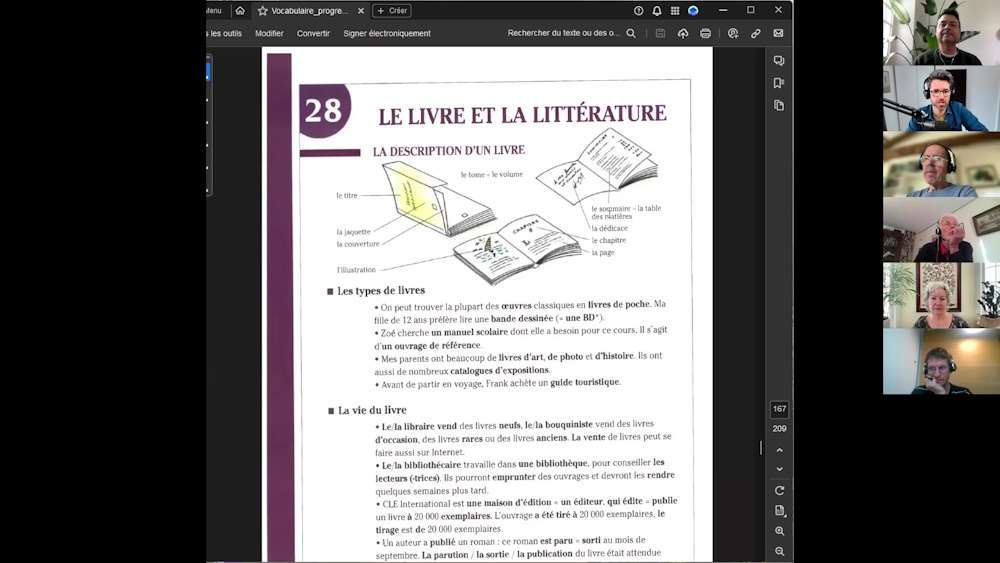This screenshot has height=563, width=1000.
Task: Open the account profile avatar
Action: [x=693, y=11]
